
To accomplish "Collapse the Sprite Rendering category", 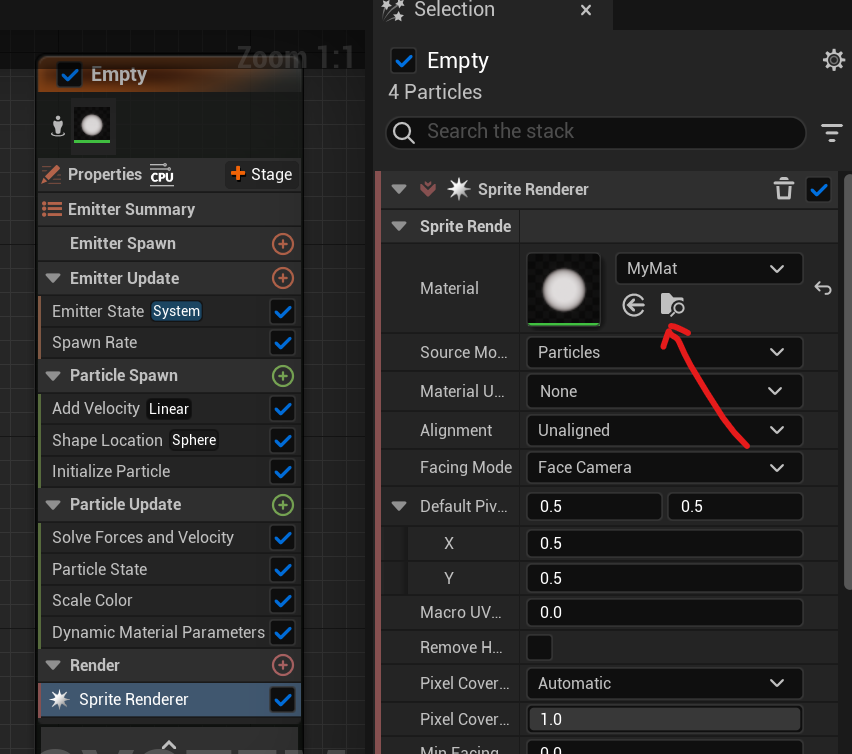I will tap(399, 226).
